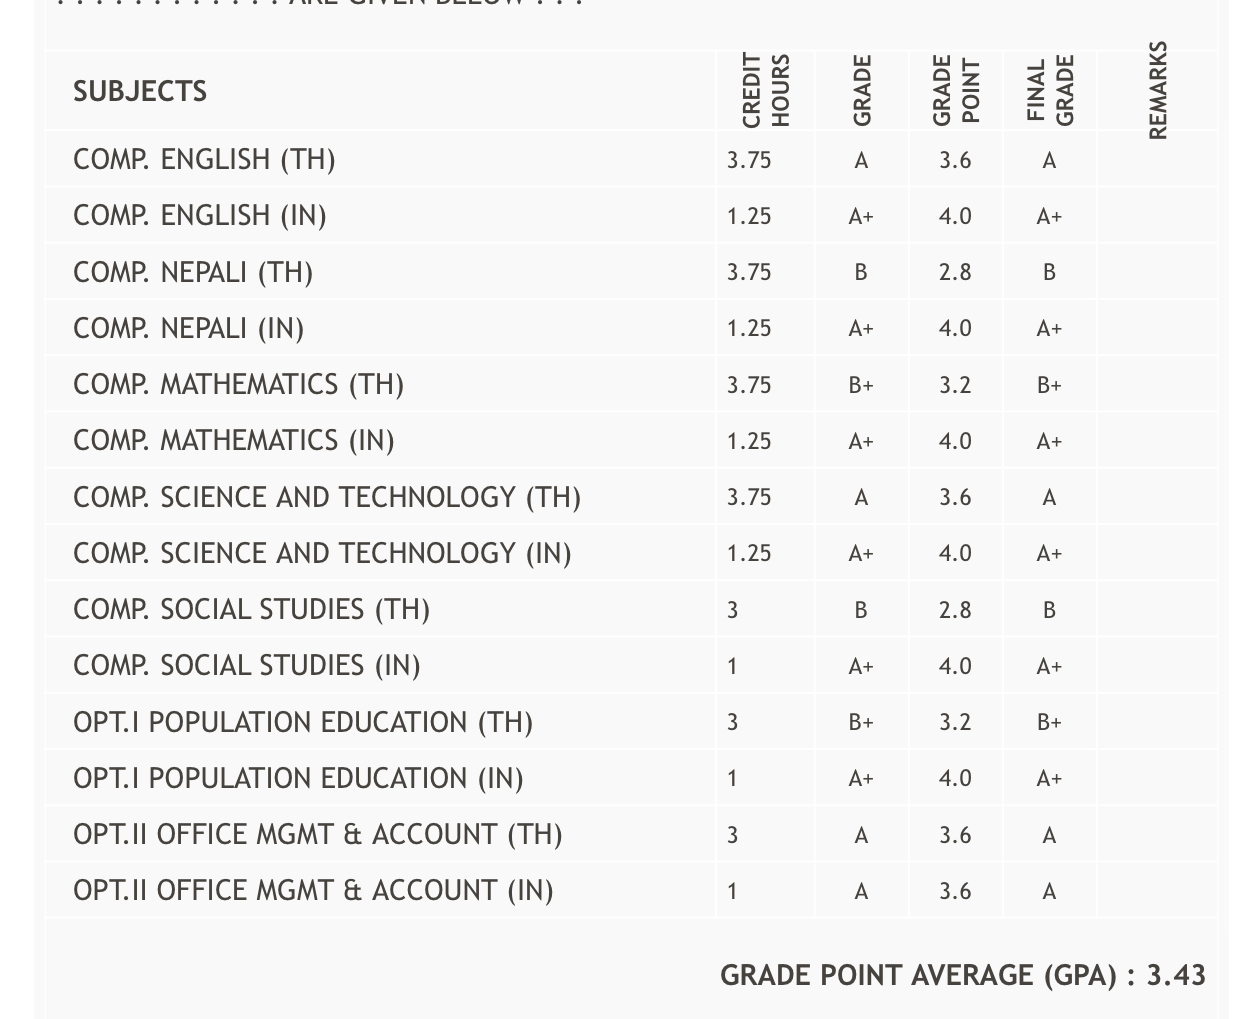Image resolution: width=1242 pixels, height=1019 pixels.
Task: Select OPT.II OFFICE MGMT & ACCOUNT (IN)
Action: tap(313, 891)
